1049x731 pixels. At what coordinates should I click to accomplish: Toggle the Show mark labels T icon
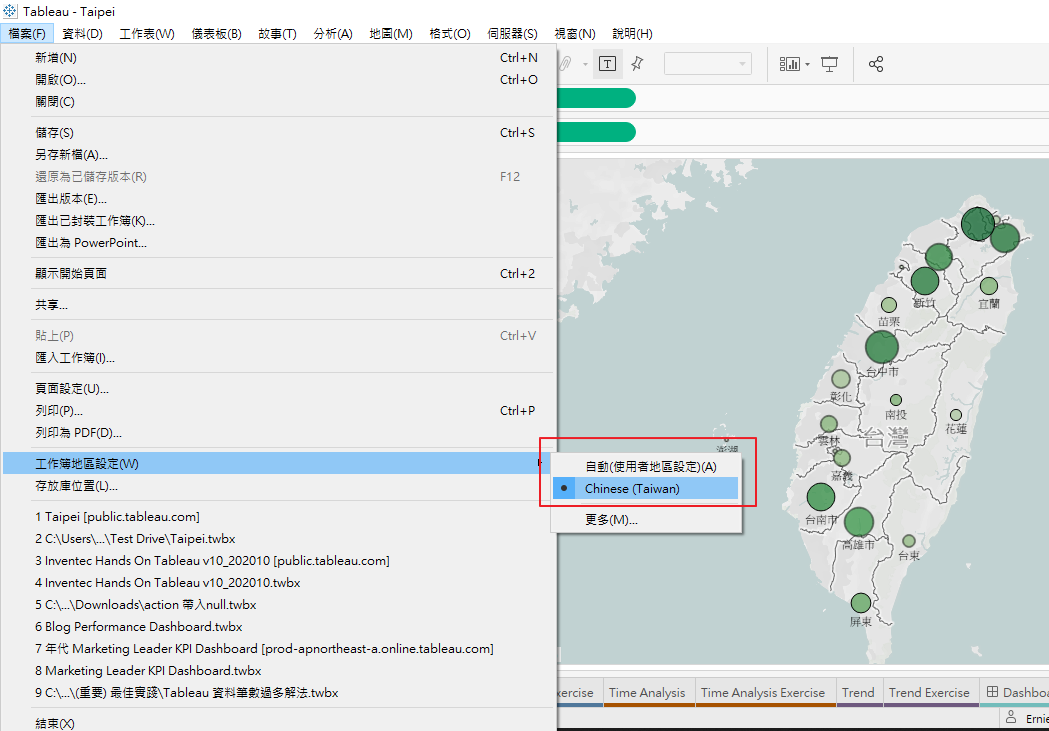[607, 64]
